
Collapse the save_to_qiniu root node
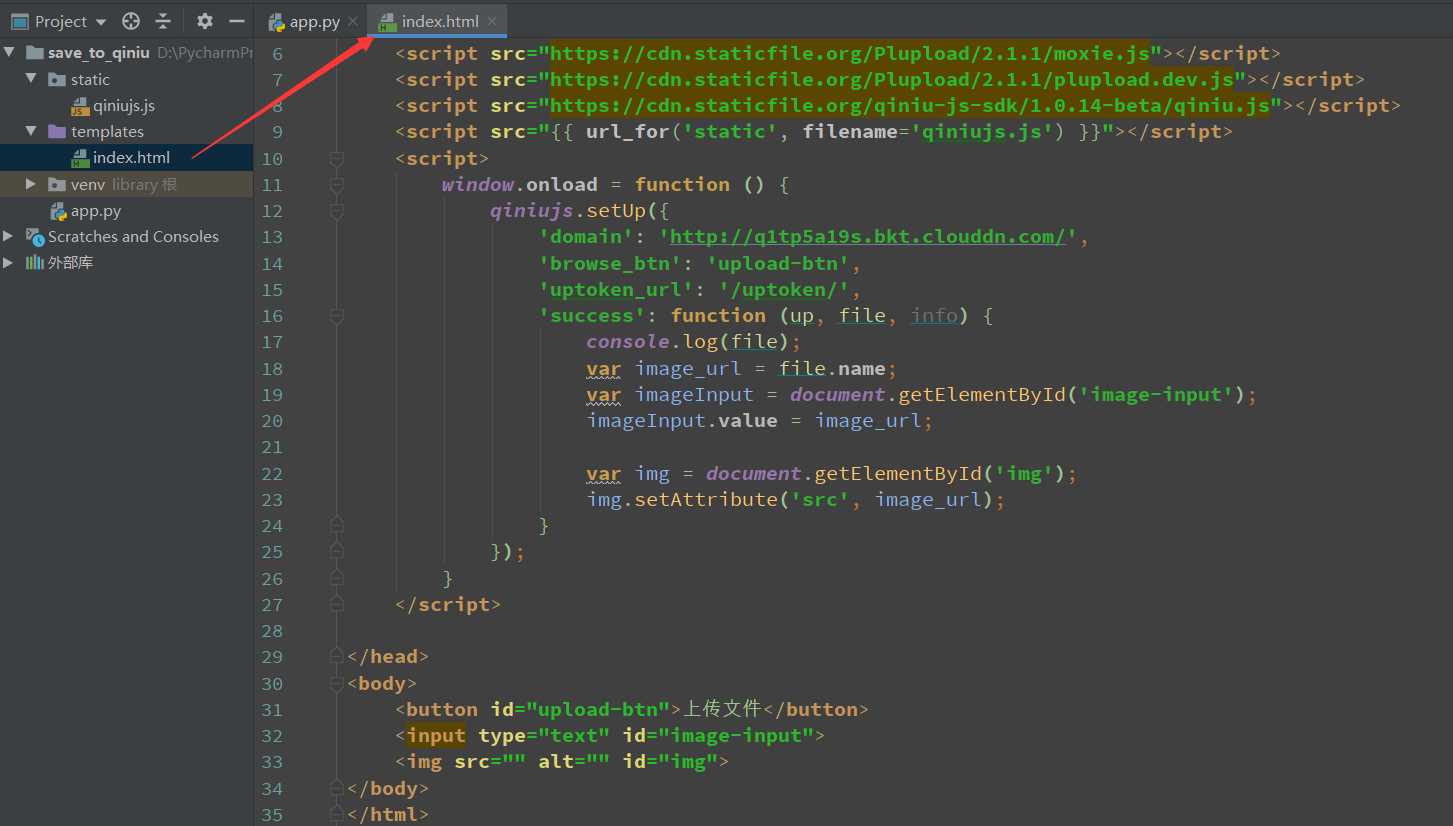pos(9,53)
